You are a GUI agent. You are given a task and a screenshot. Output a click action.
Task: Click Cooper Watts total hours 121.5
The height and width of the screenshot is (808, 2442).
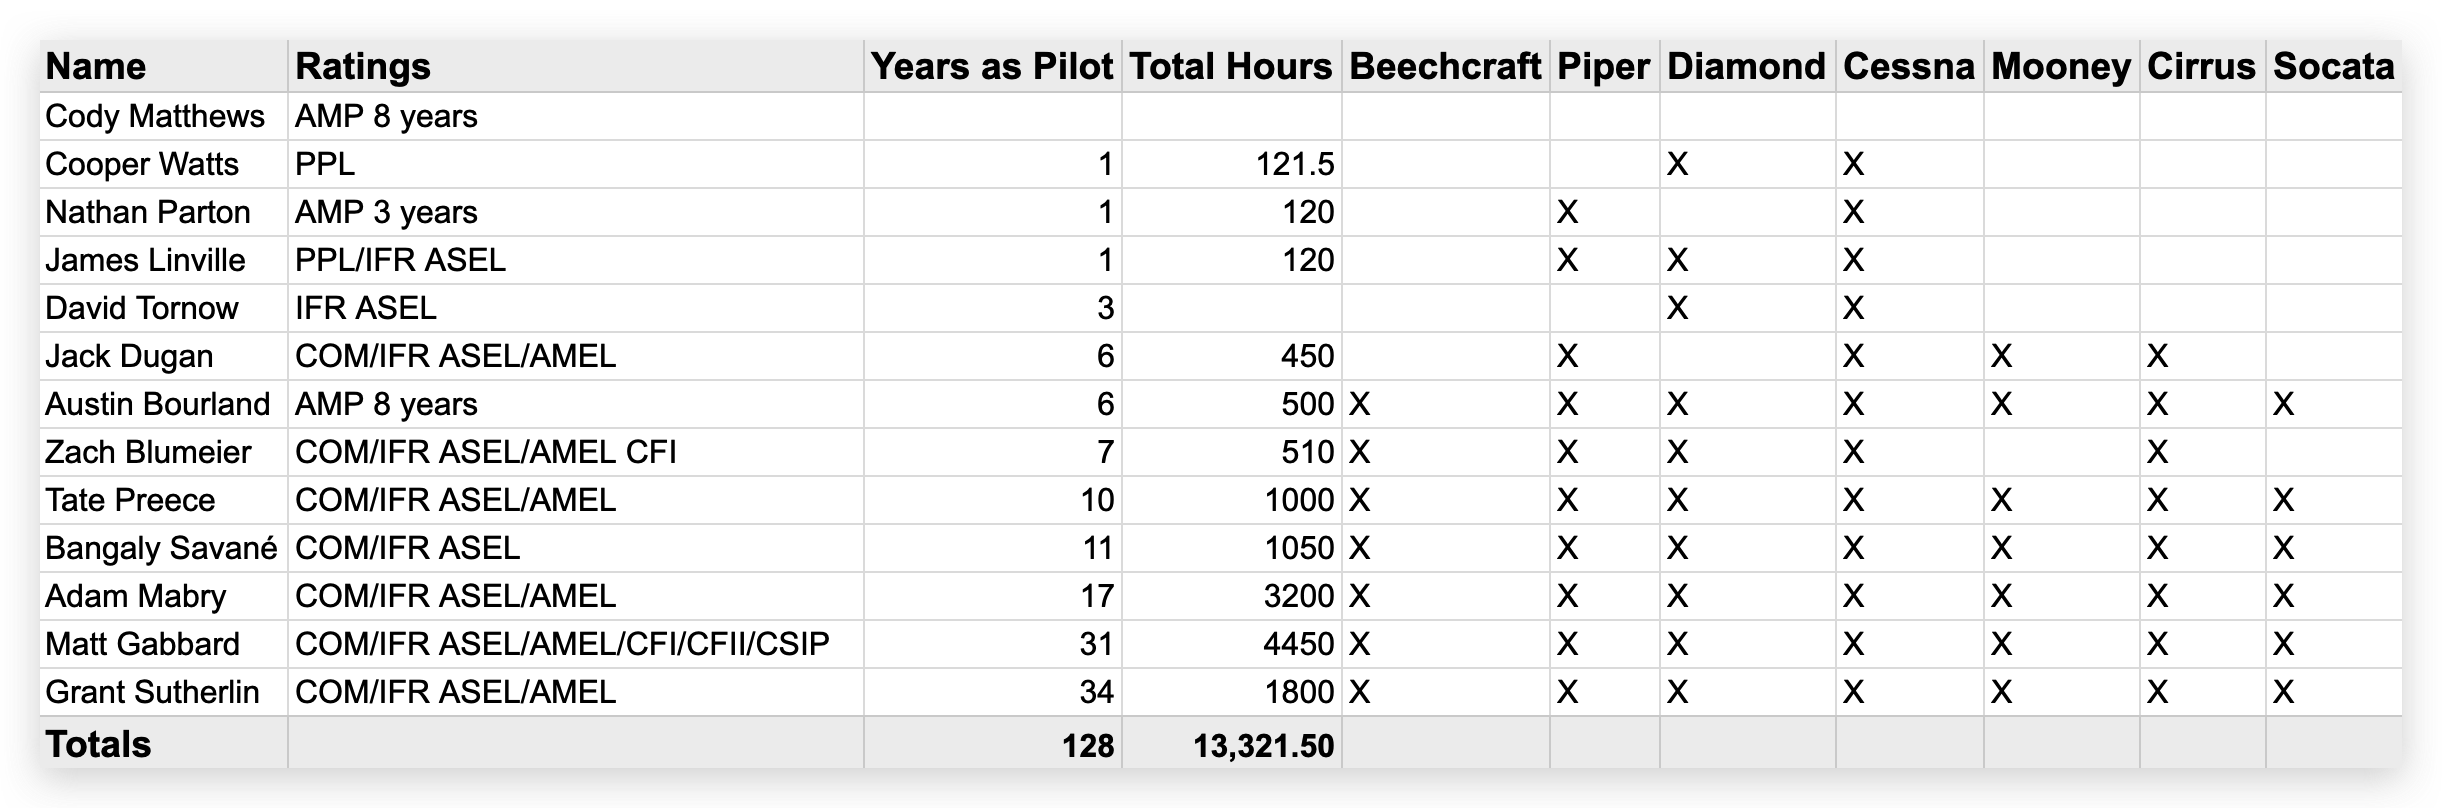tap(1232, 164)
